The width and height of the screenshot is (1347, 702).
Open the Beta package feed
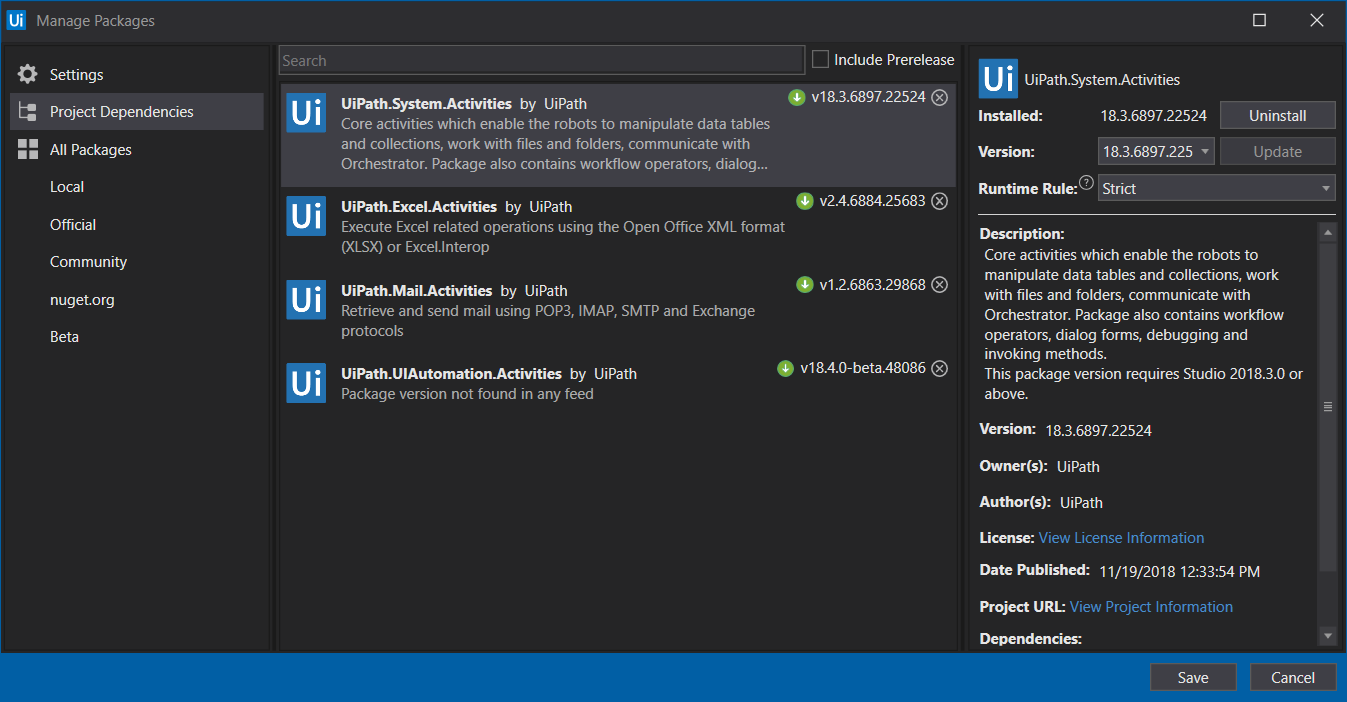64,337
